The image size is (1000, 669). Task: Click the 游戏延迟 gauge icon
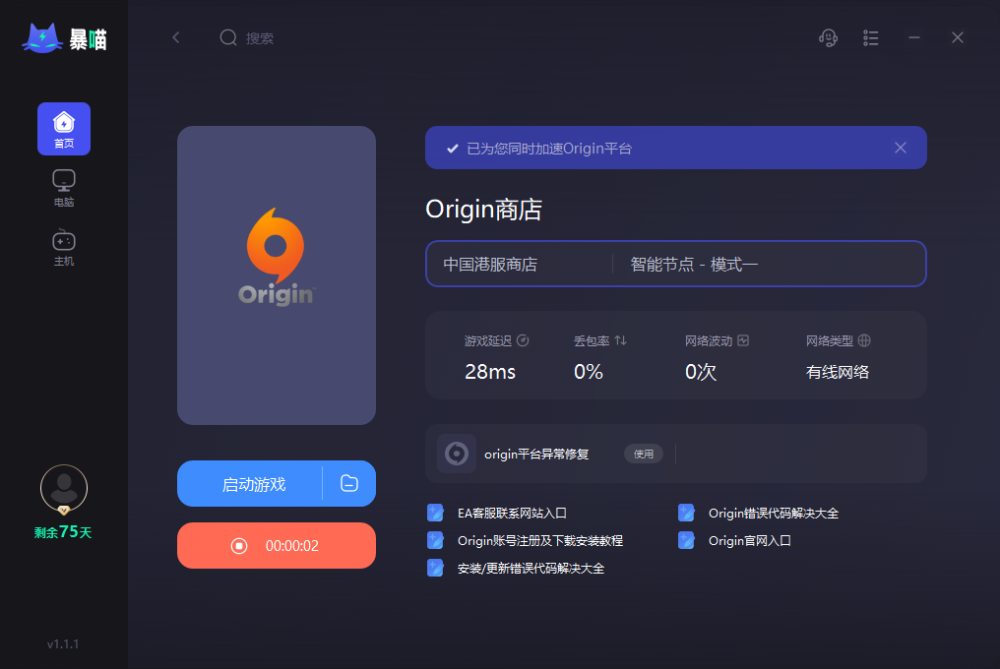(523, 341)
